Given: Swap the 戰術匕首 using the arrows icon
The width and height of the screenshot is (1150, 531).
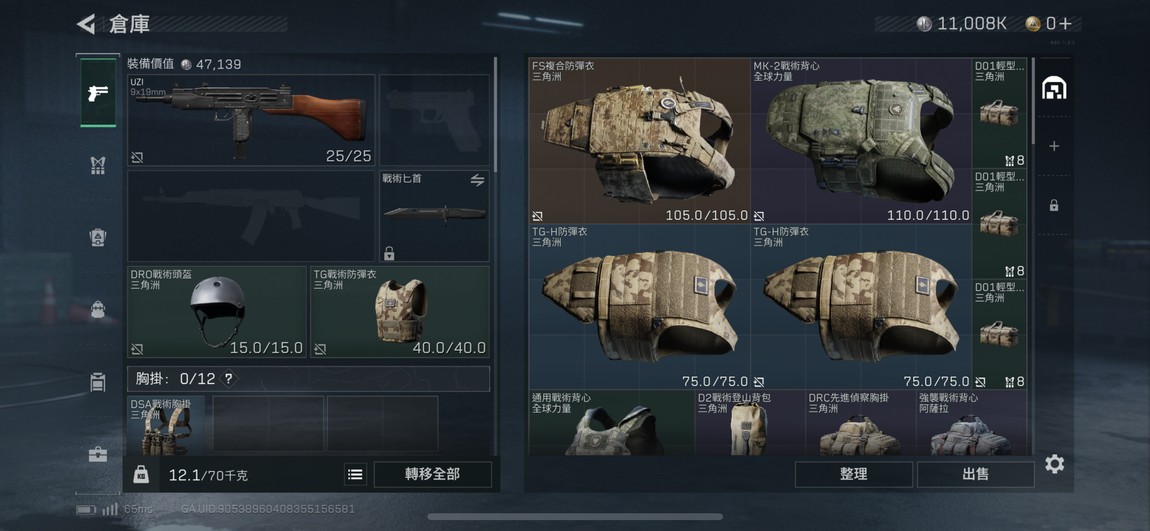Looking at the screenshot, I should click(477, 180).
